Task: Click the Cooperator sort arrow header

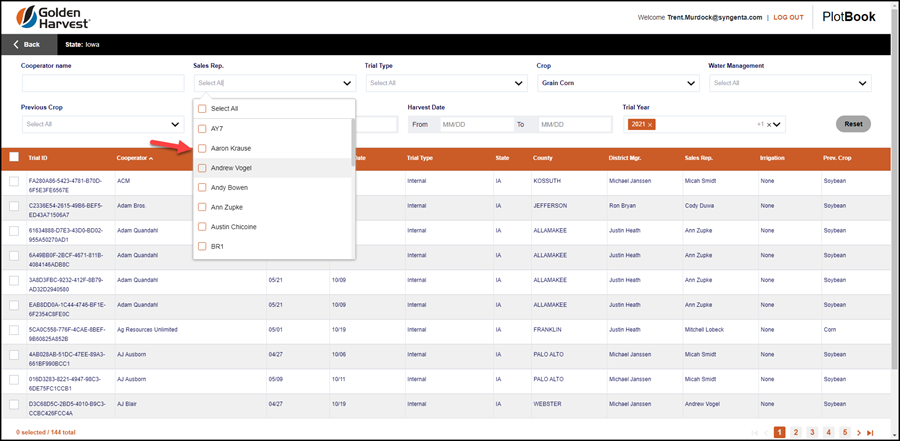Action: [x=134, y=157]
